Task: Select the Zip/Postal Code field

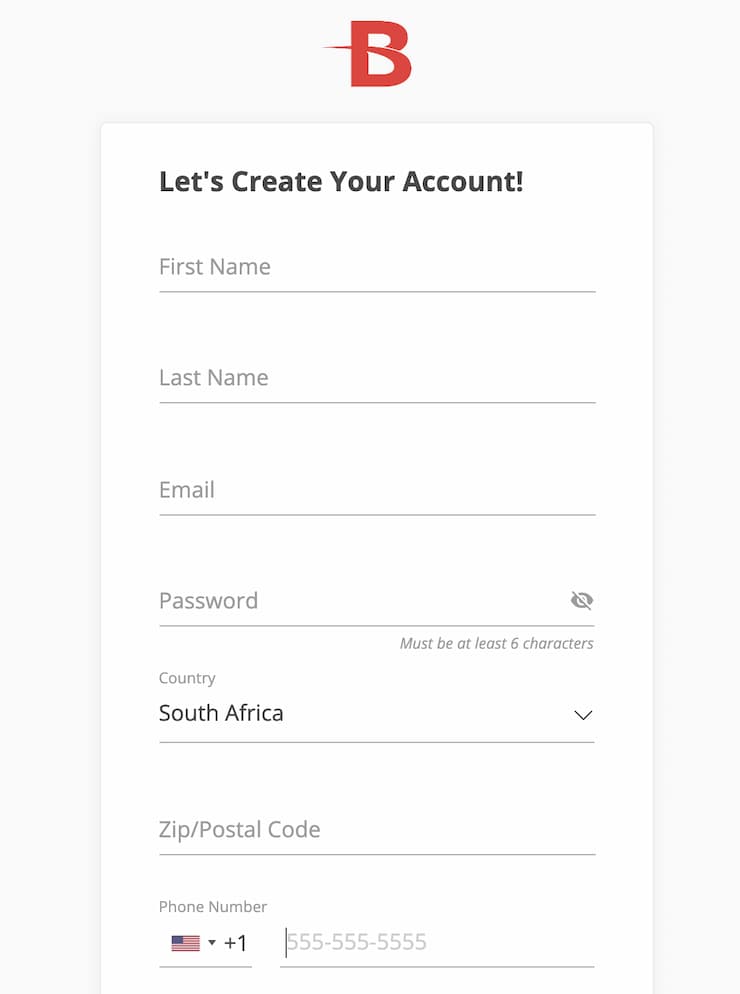Action: (x=377, y=830)
